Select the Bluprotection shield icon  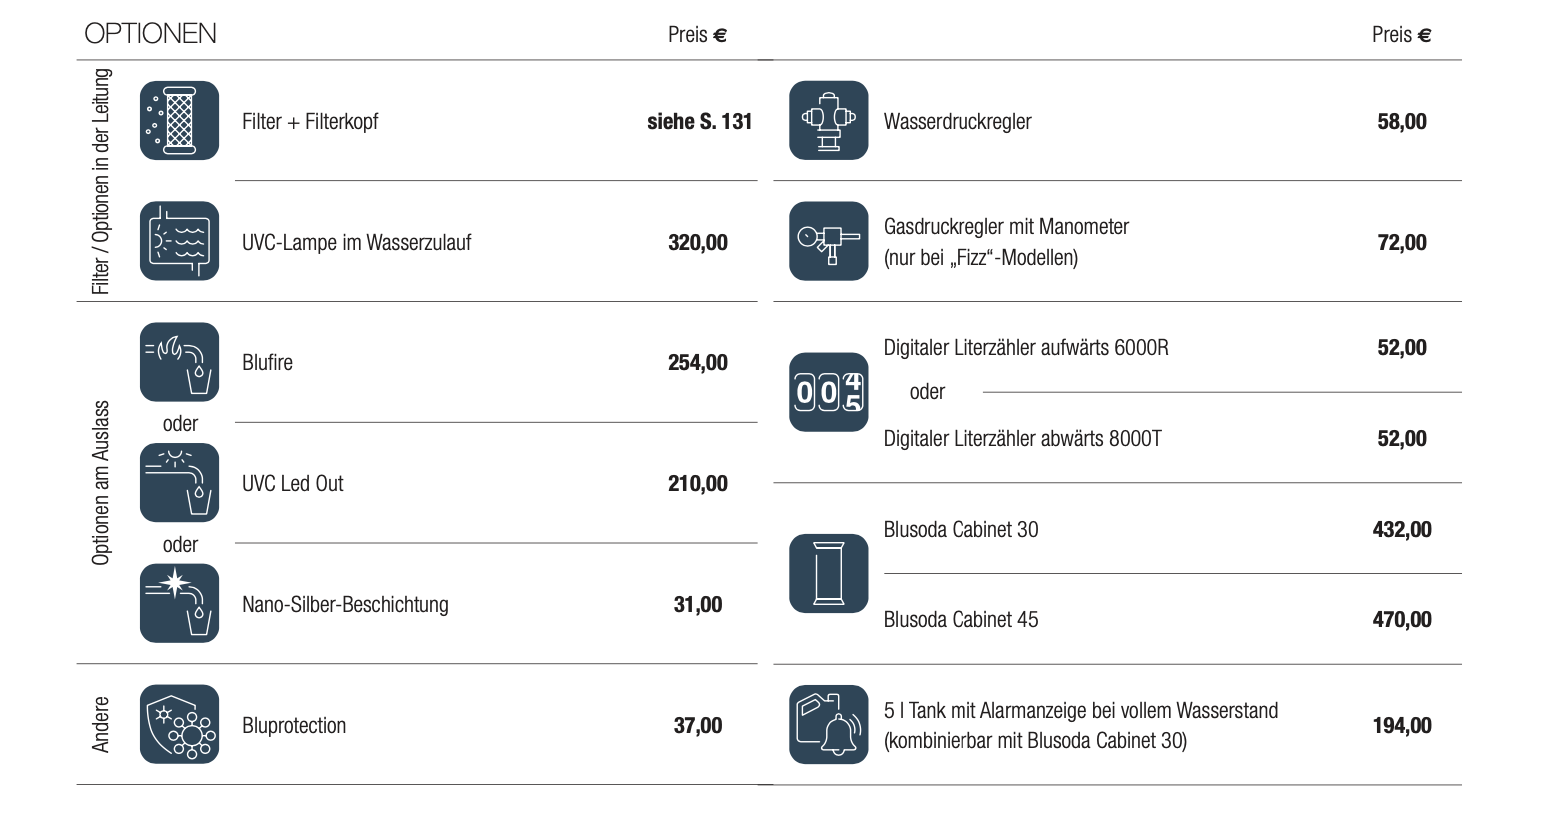click(x=179, y=724)
